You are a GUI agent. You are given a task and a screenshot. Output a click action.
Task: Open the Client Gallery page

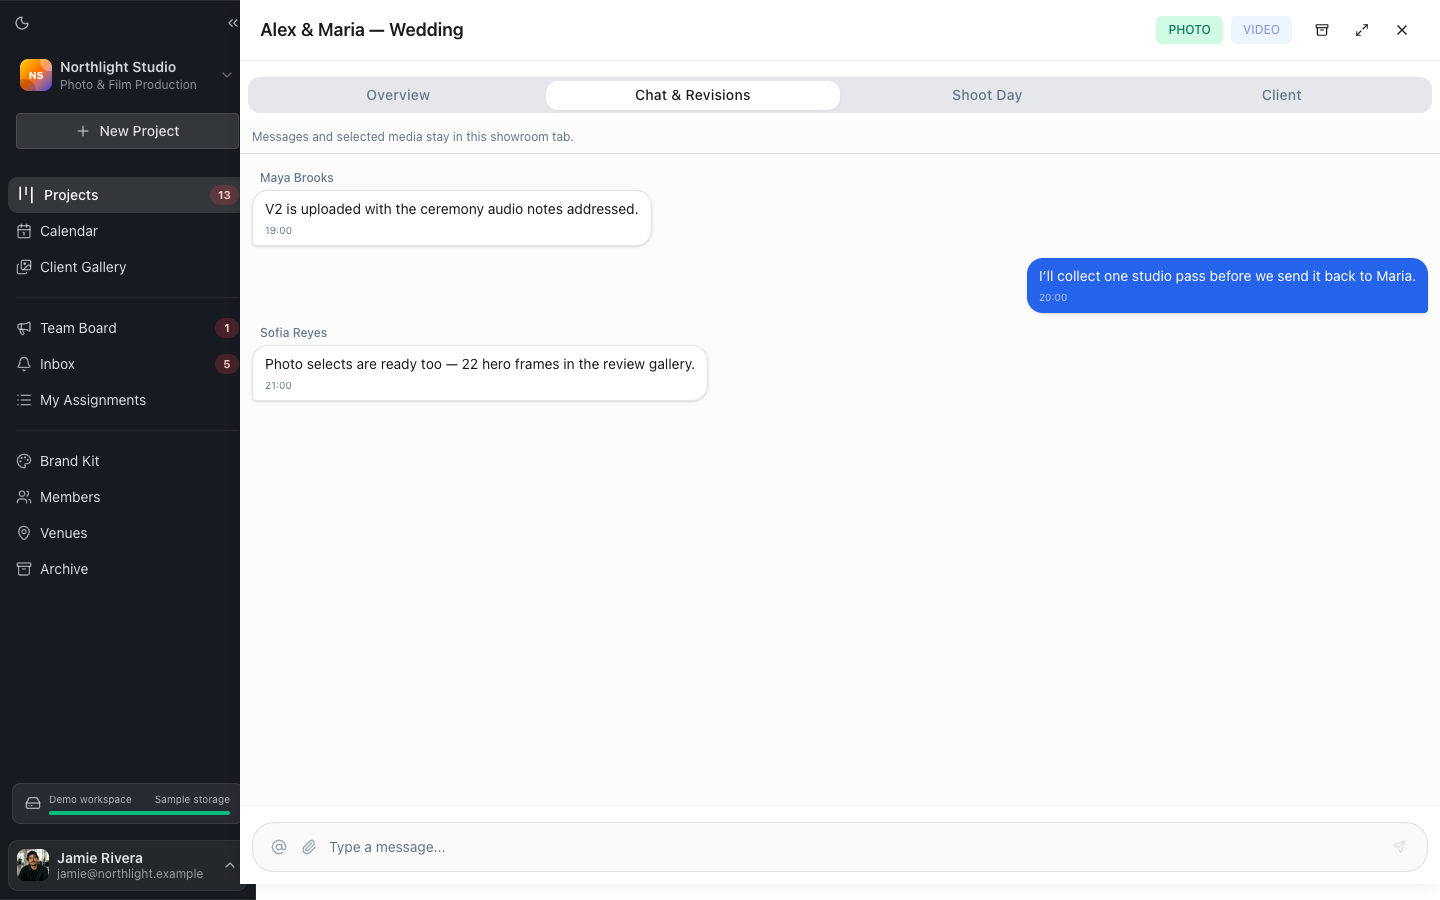(124, 267)
